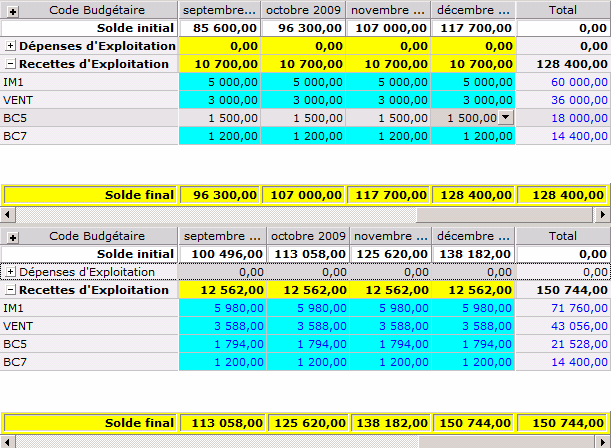Click the bottom grid's corner selector icon

click(10, 236)
